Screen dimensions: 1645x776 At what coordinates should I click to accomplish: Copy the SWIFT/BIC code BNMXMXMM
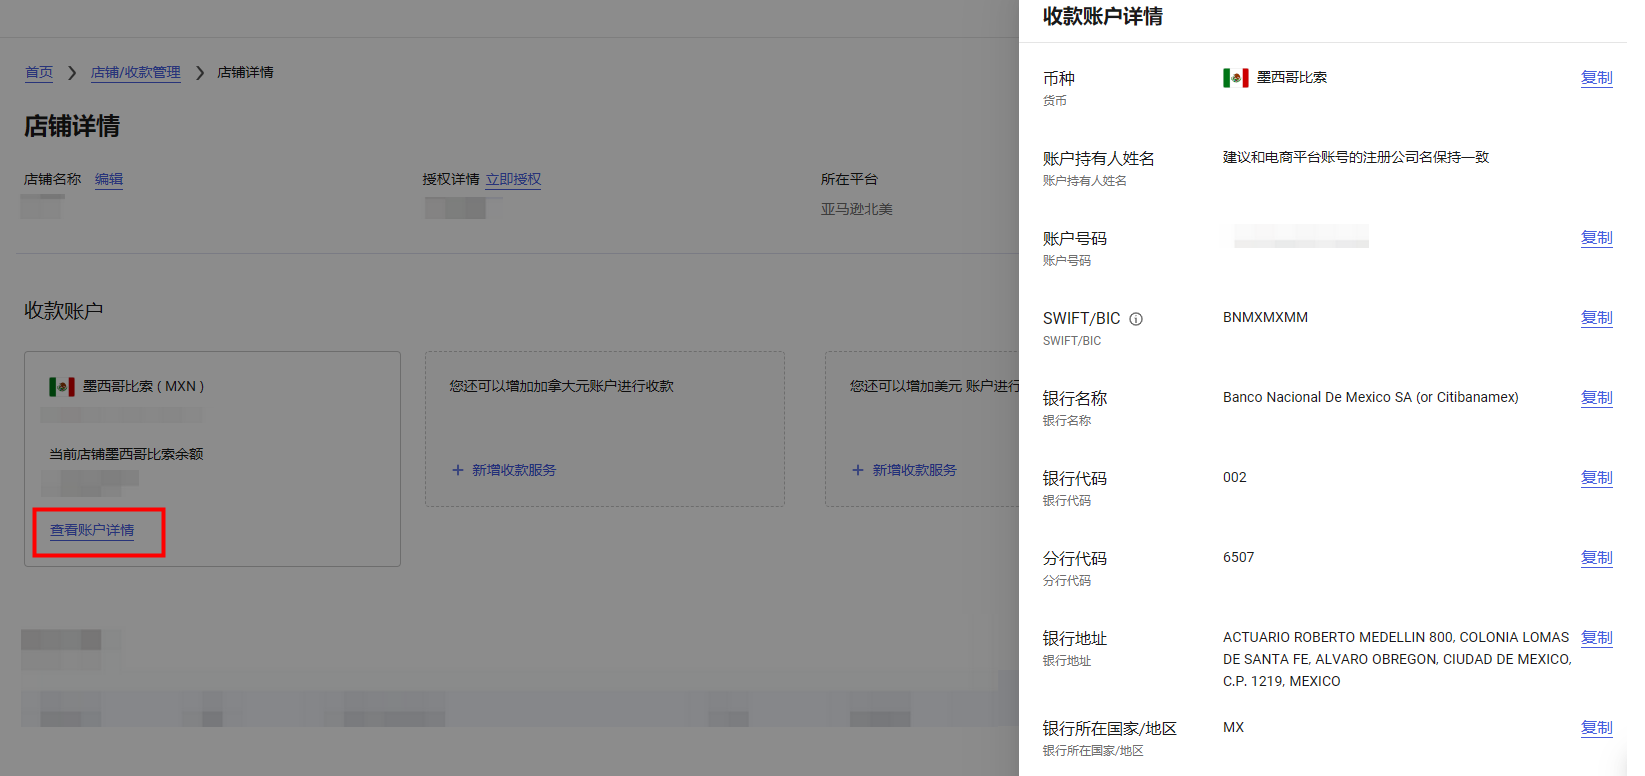click(x=1596, y=318)
